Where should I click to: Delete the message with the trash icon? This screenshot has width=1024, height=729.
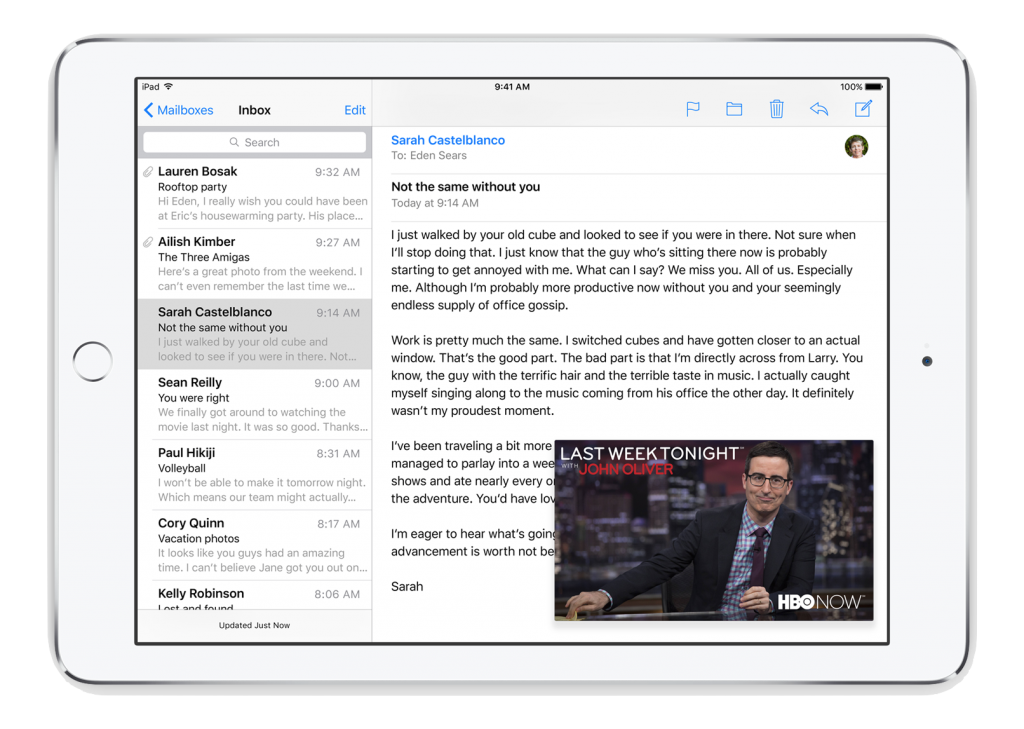pyautogui.click(x=776, y=109)
